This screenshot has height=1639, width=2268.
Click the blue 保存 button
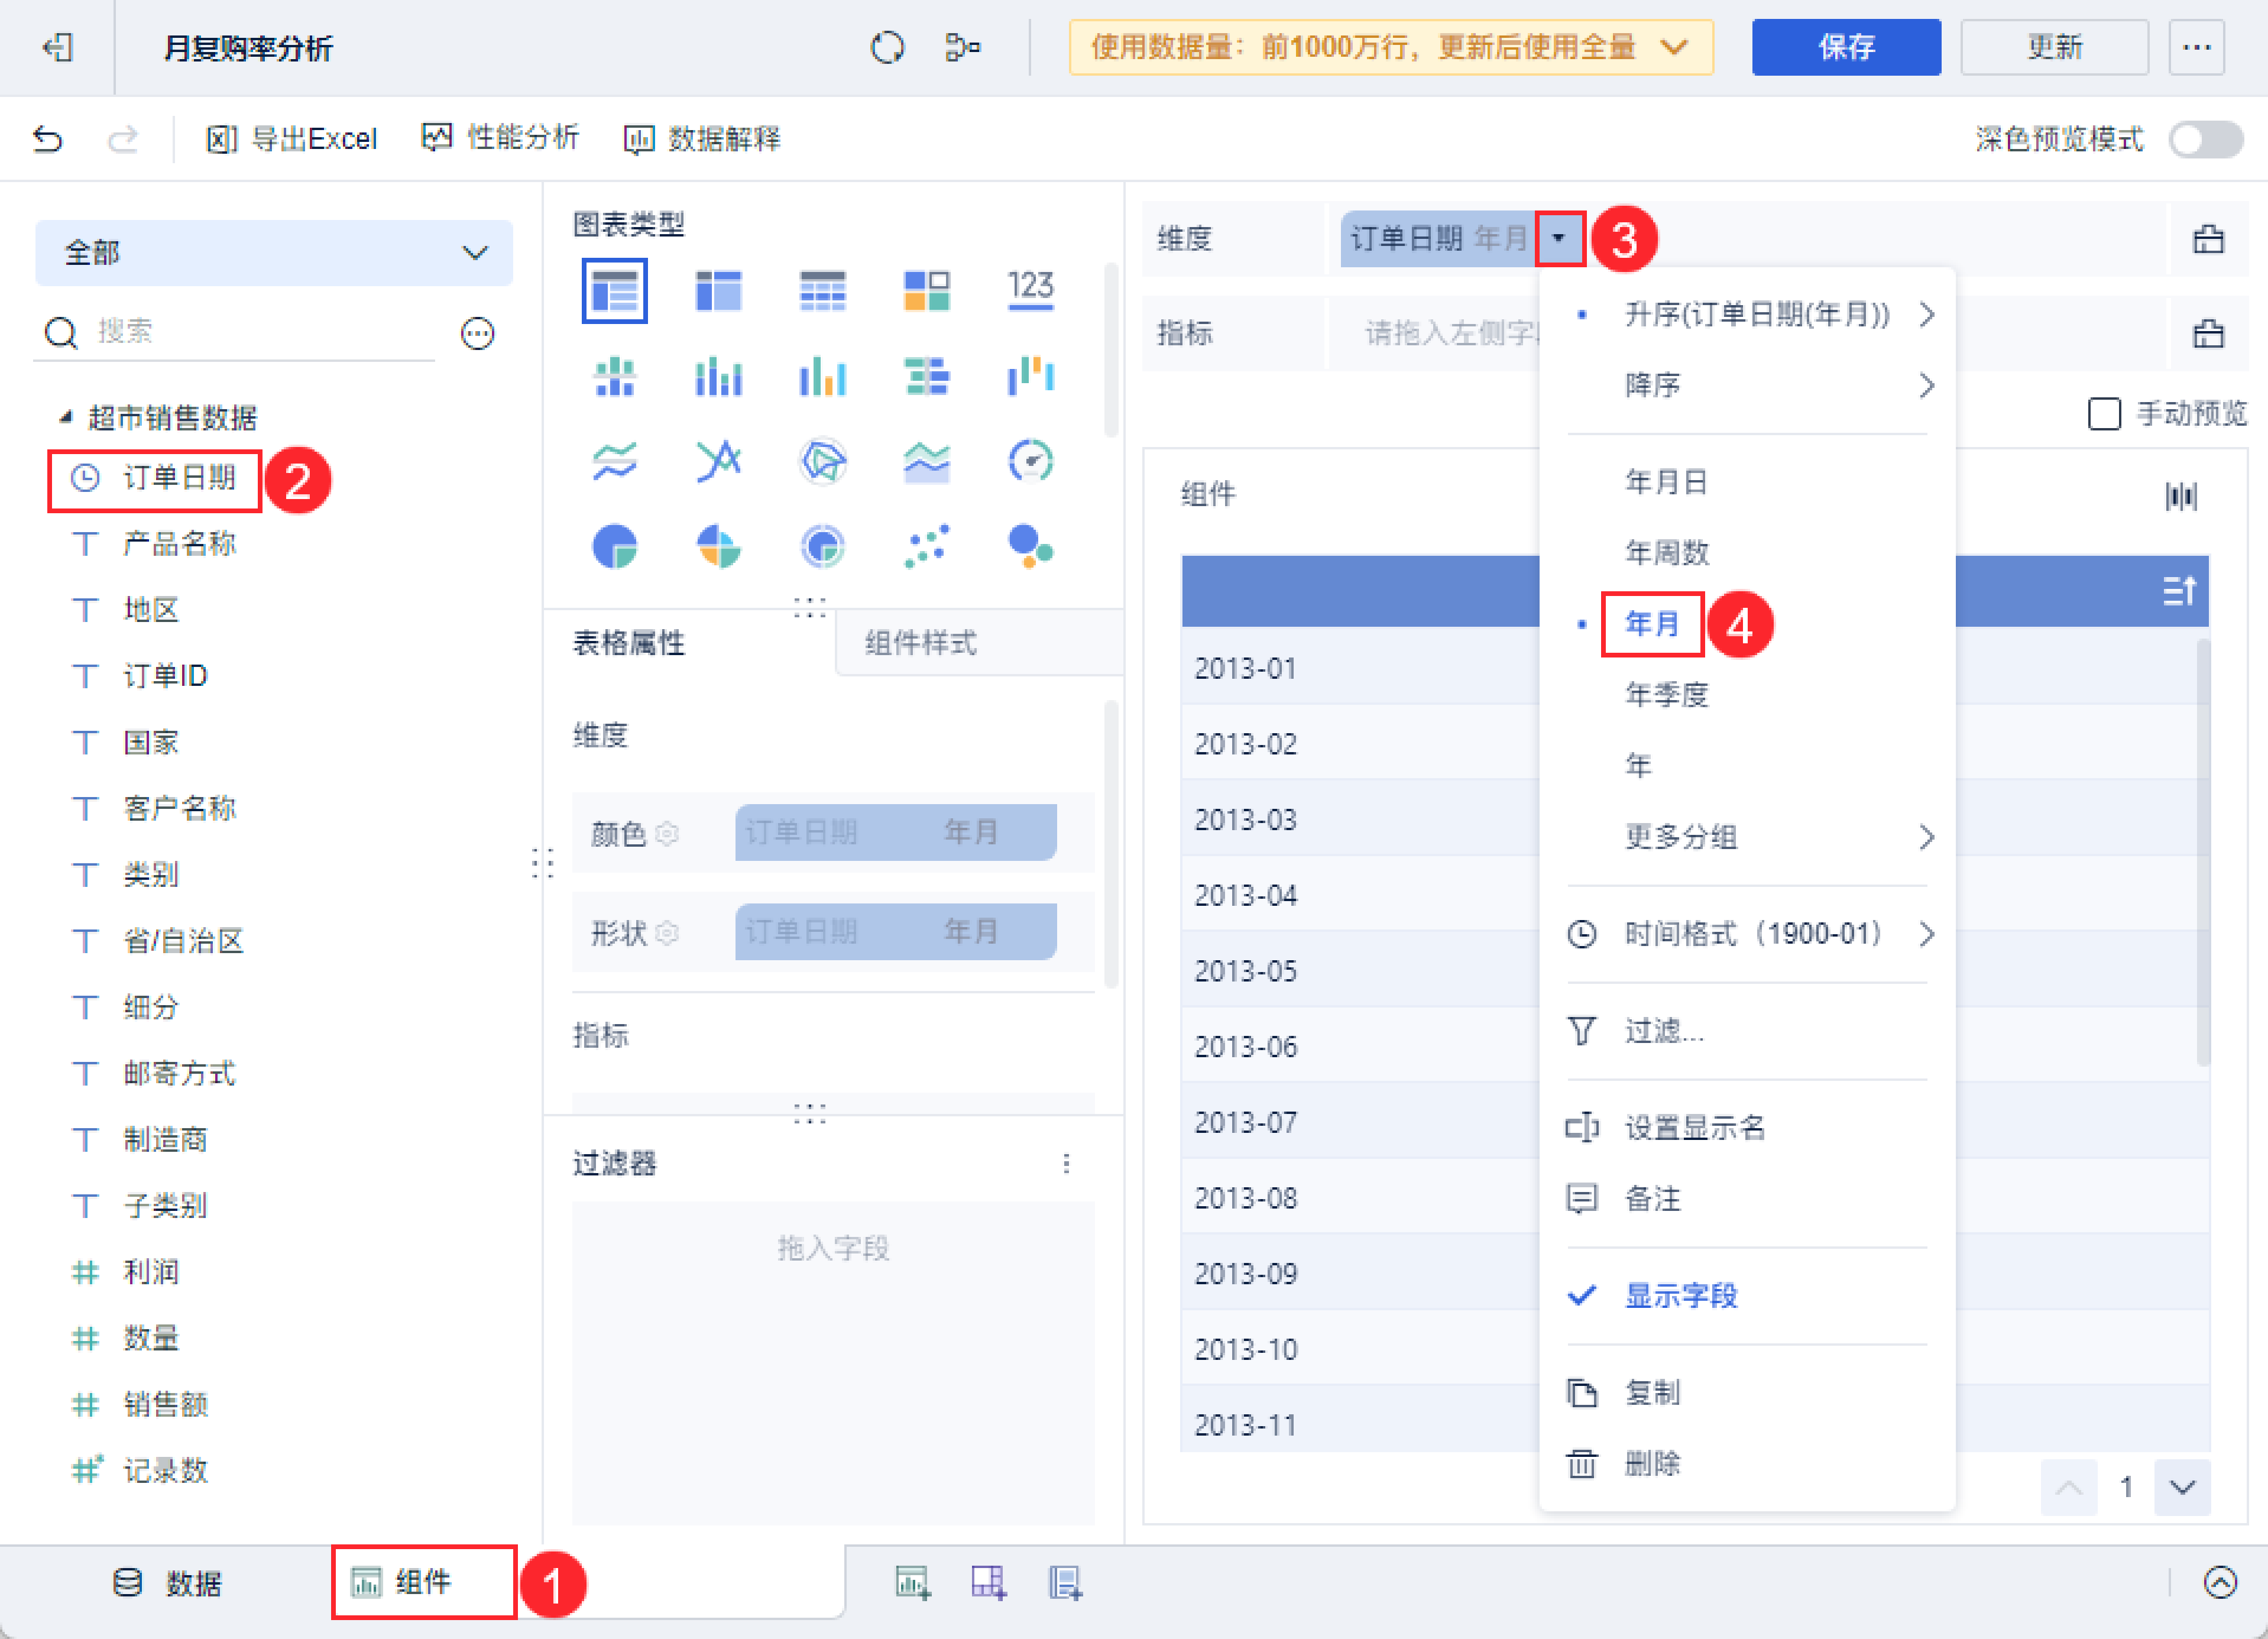[x=1845, y=47]
